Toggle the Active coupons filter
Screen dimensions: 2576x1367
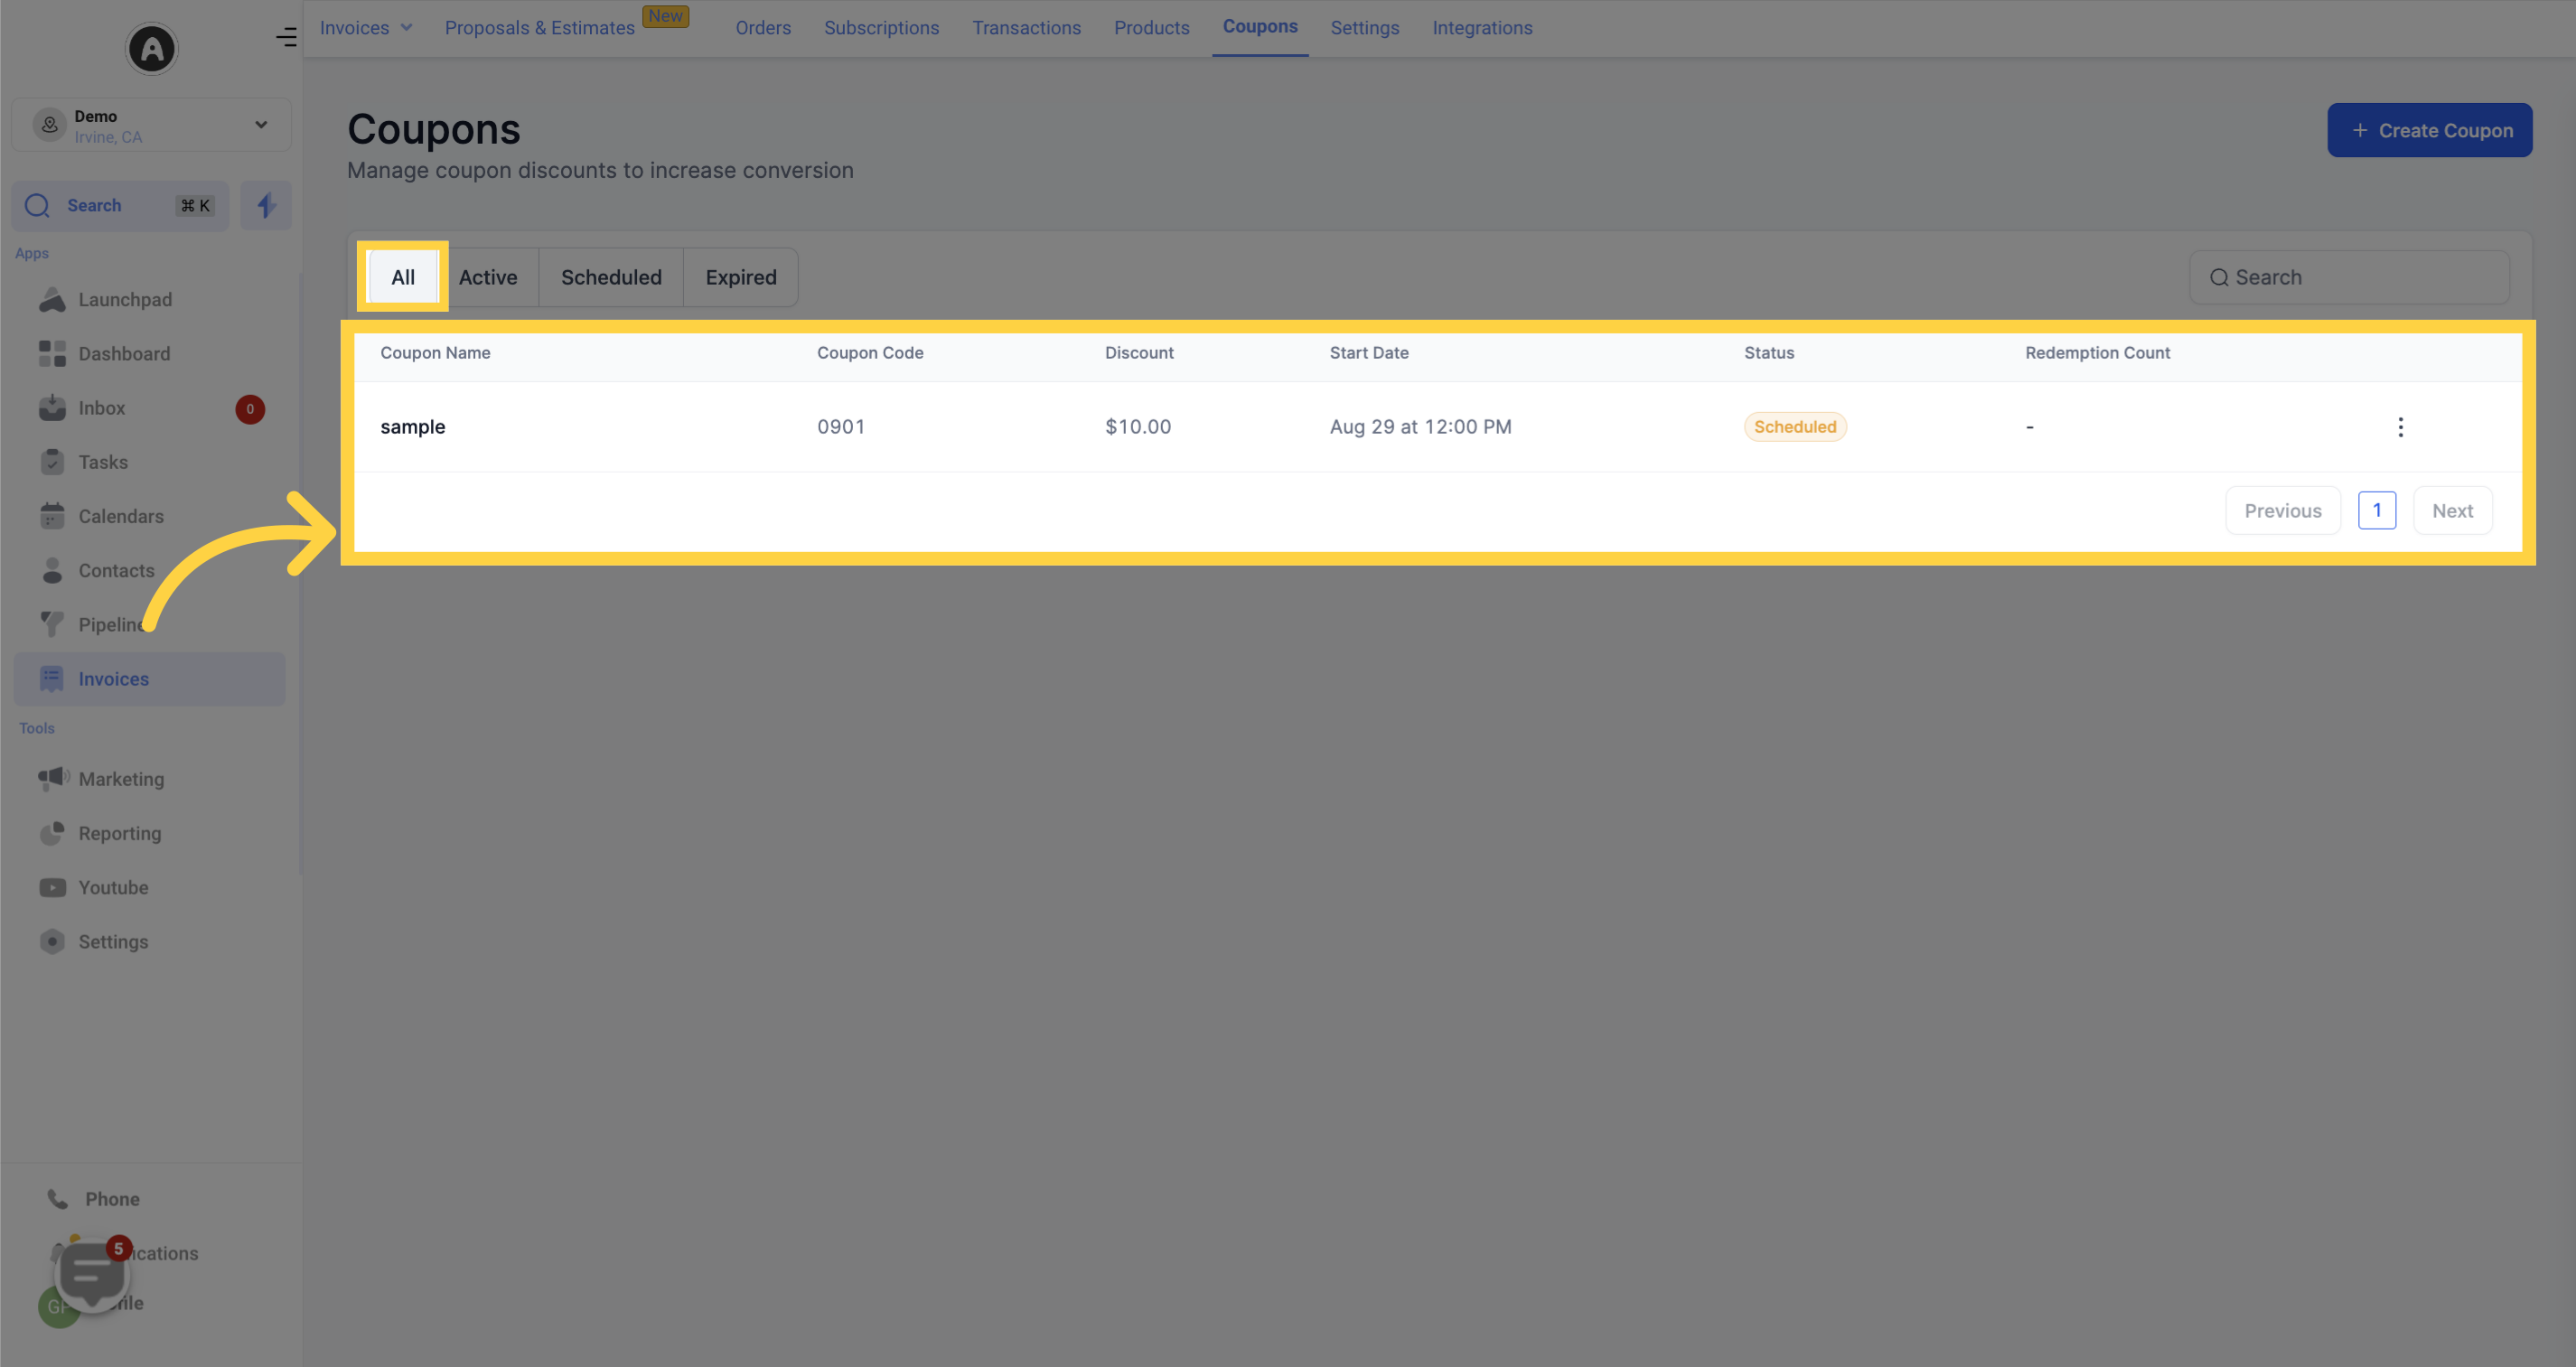(487, 276)
